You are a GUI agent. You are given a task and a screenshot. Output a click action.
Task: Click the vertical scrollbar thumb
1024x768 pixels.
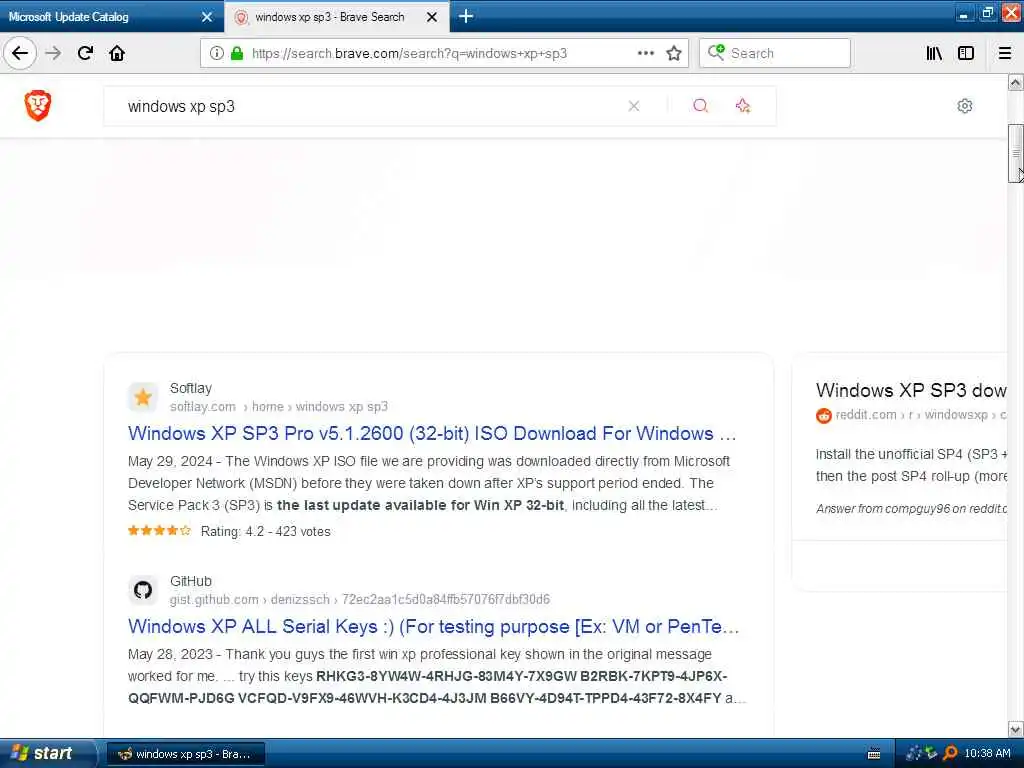[1016, 153]
